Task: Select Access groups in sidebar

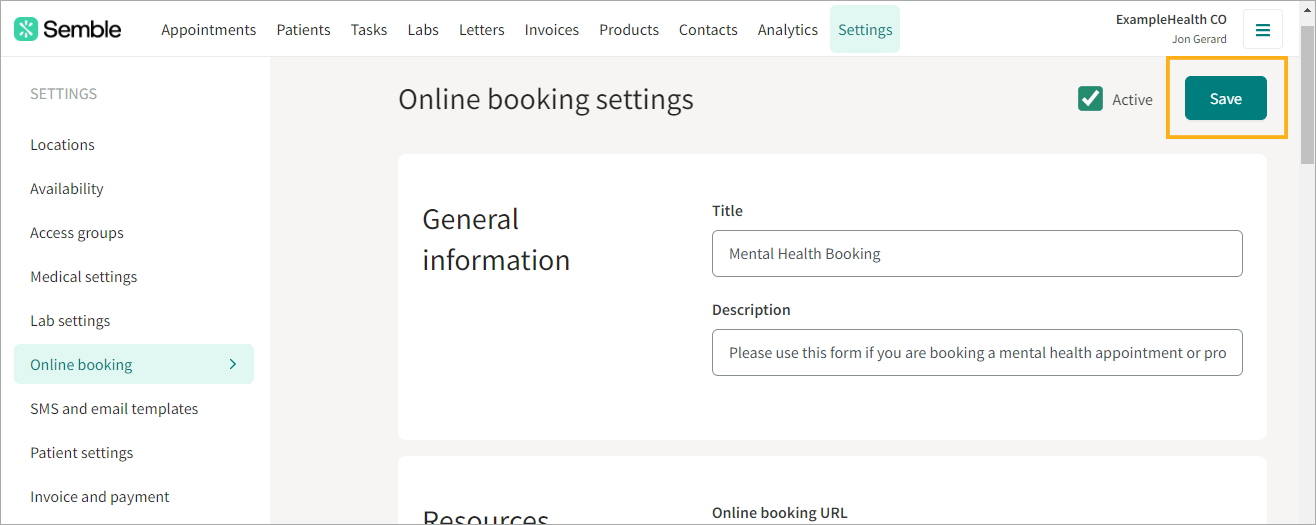Action: pos(77,233)
